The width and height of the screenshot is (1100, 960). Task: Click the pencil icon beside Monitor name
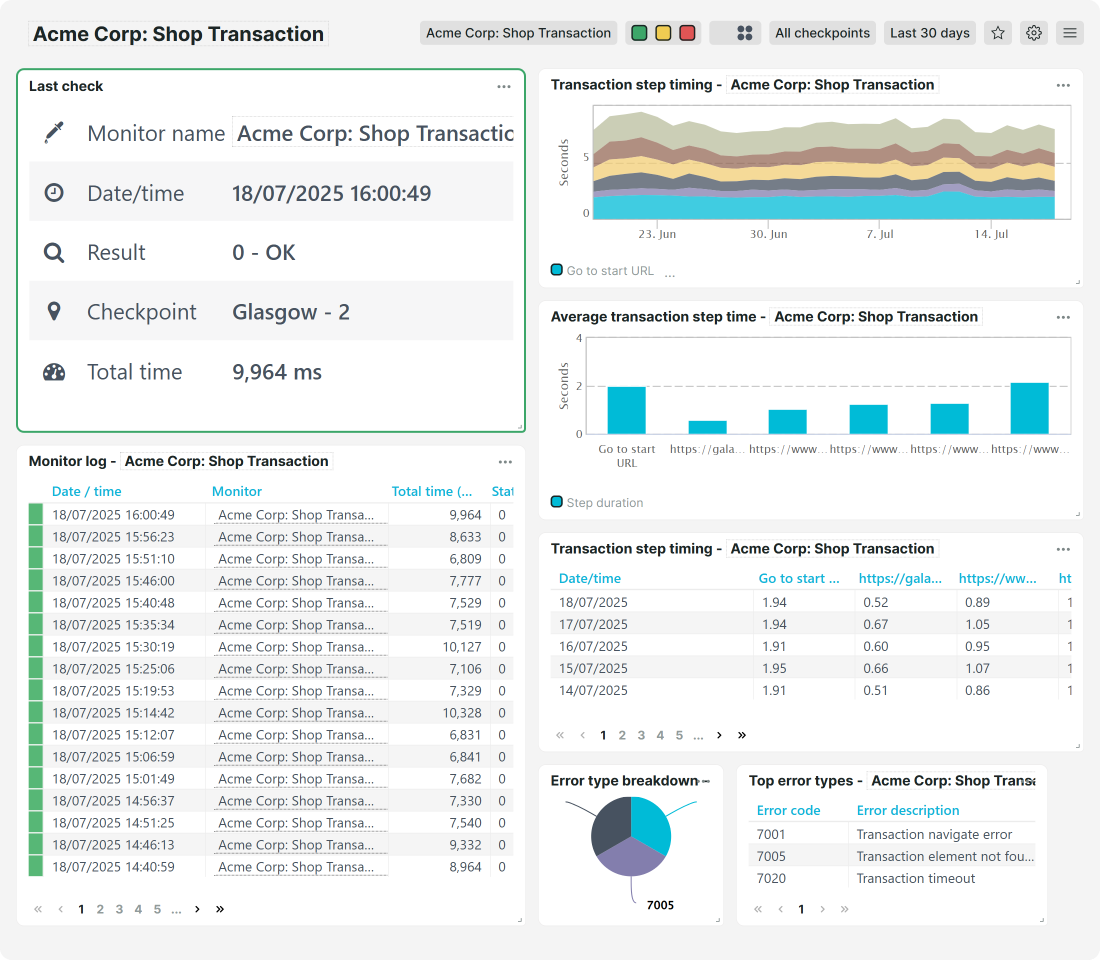pos(54,133)
